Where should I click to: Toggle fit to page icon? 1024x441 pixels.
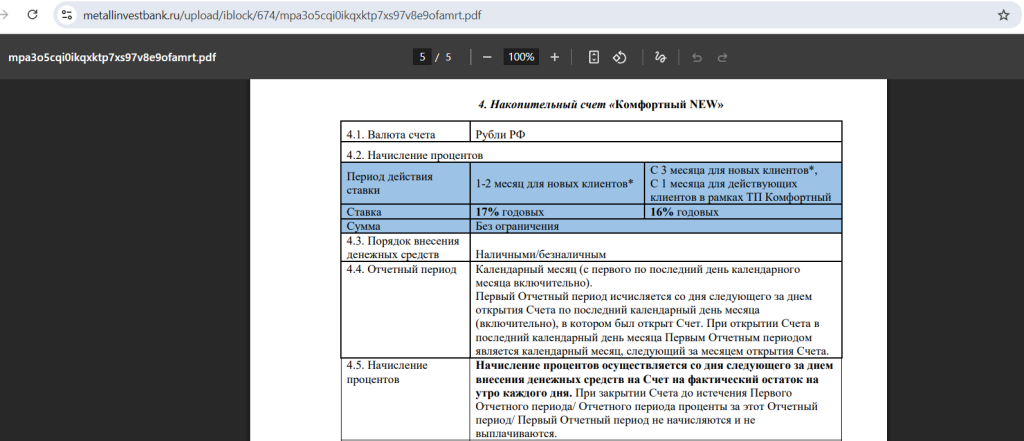594,57
